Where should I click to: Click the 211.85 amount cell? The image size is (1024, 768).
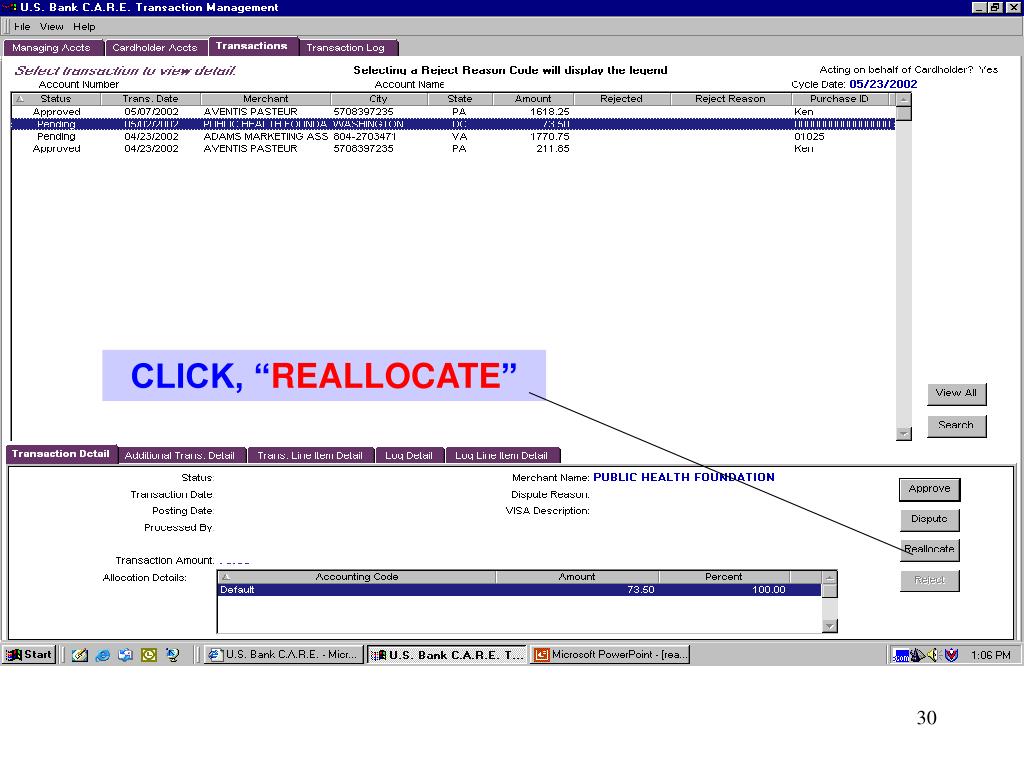click(x=553, y=149)
